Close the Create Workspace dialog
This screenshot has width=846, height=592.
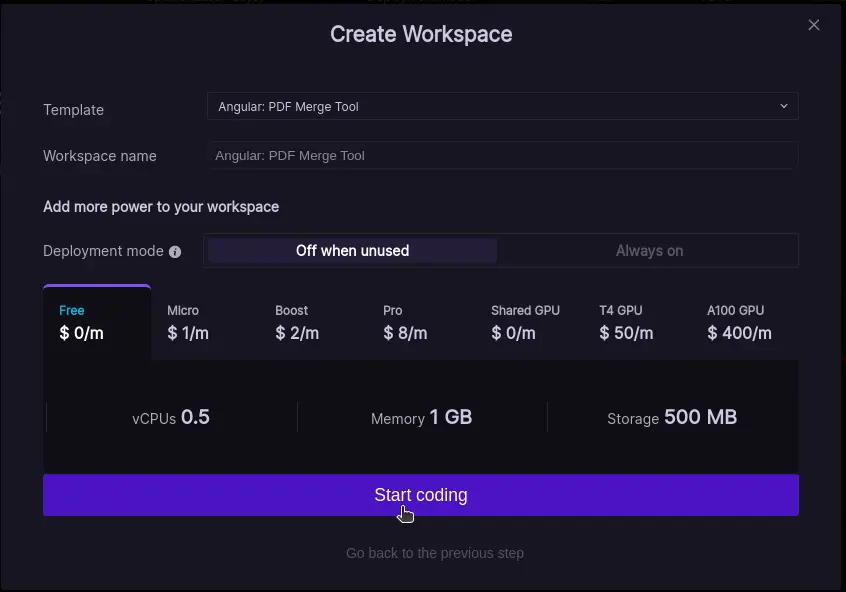click(x=814, y=25)
